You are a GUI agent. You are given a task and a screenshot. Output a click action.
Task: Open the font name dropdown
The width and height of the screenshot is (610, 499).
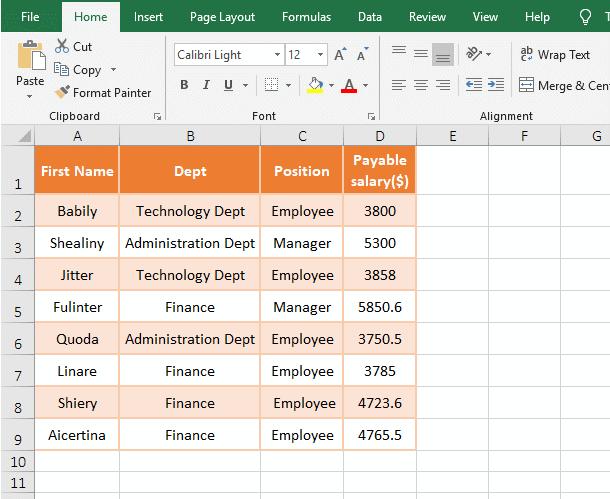(x=277, y=54)
